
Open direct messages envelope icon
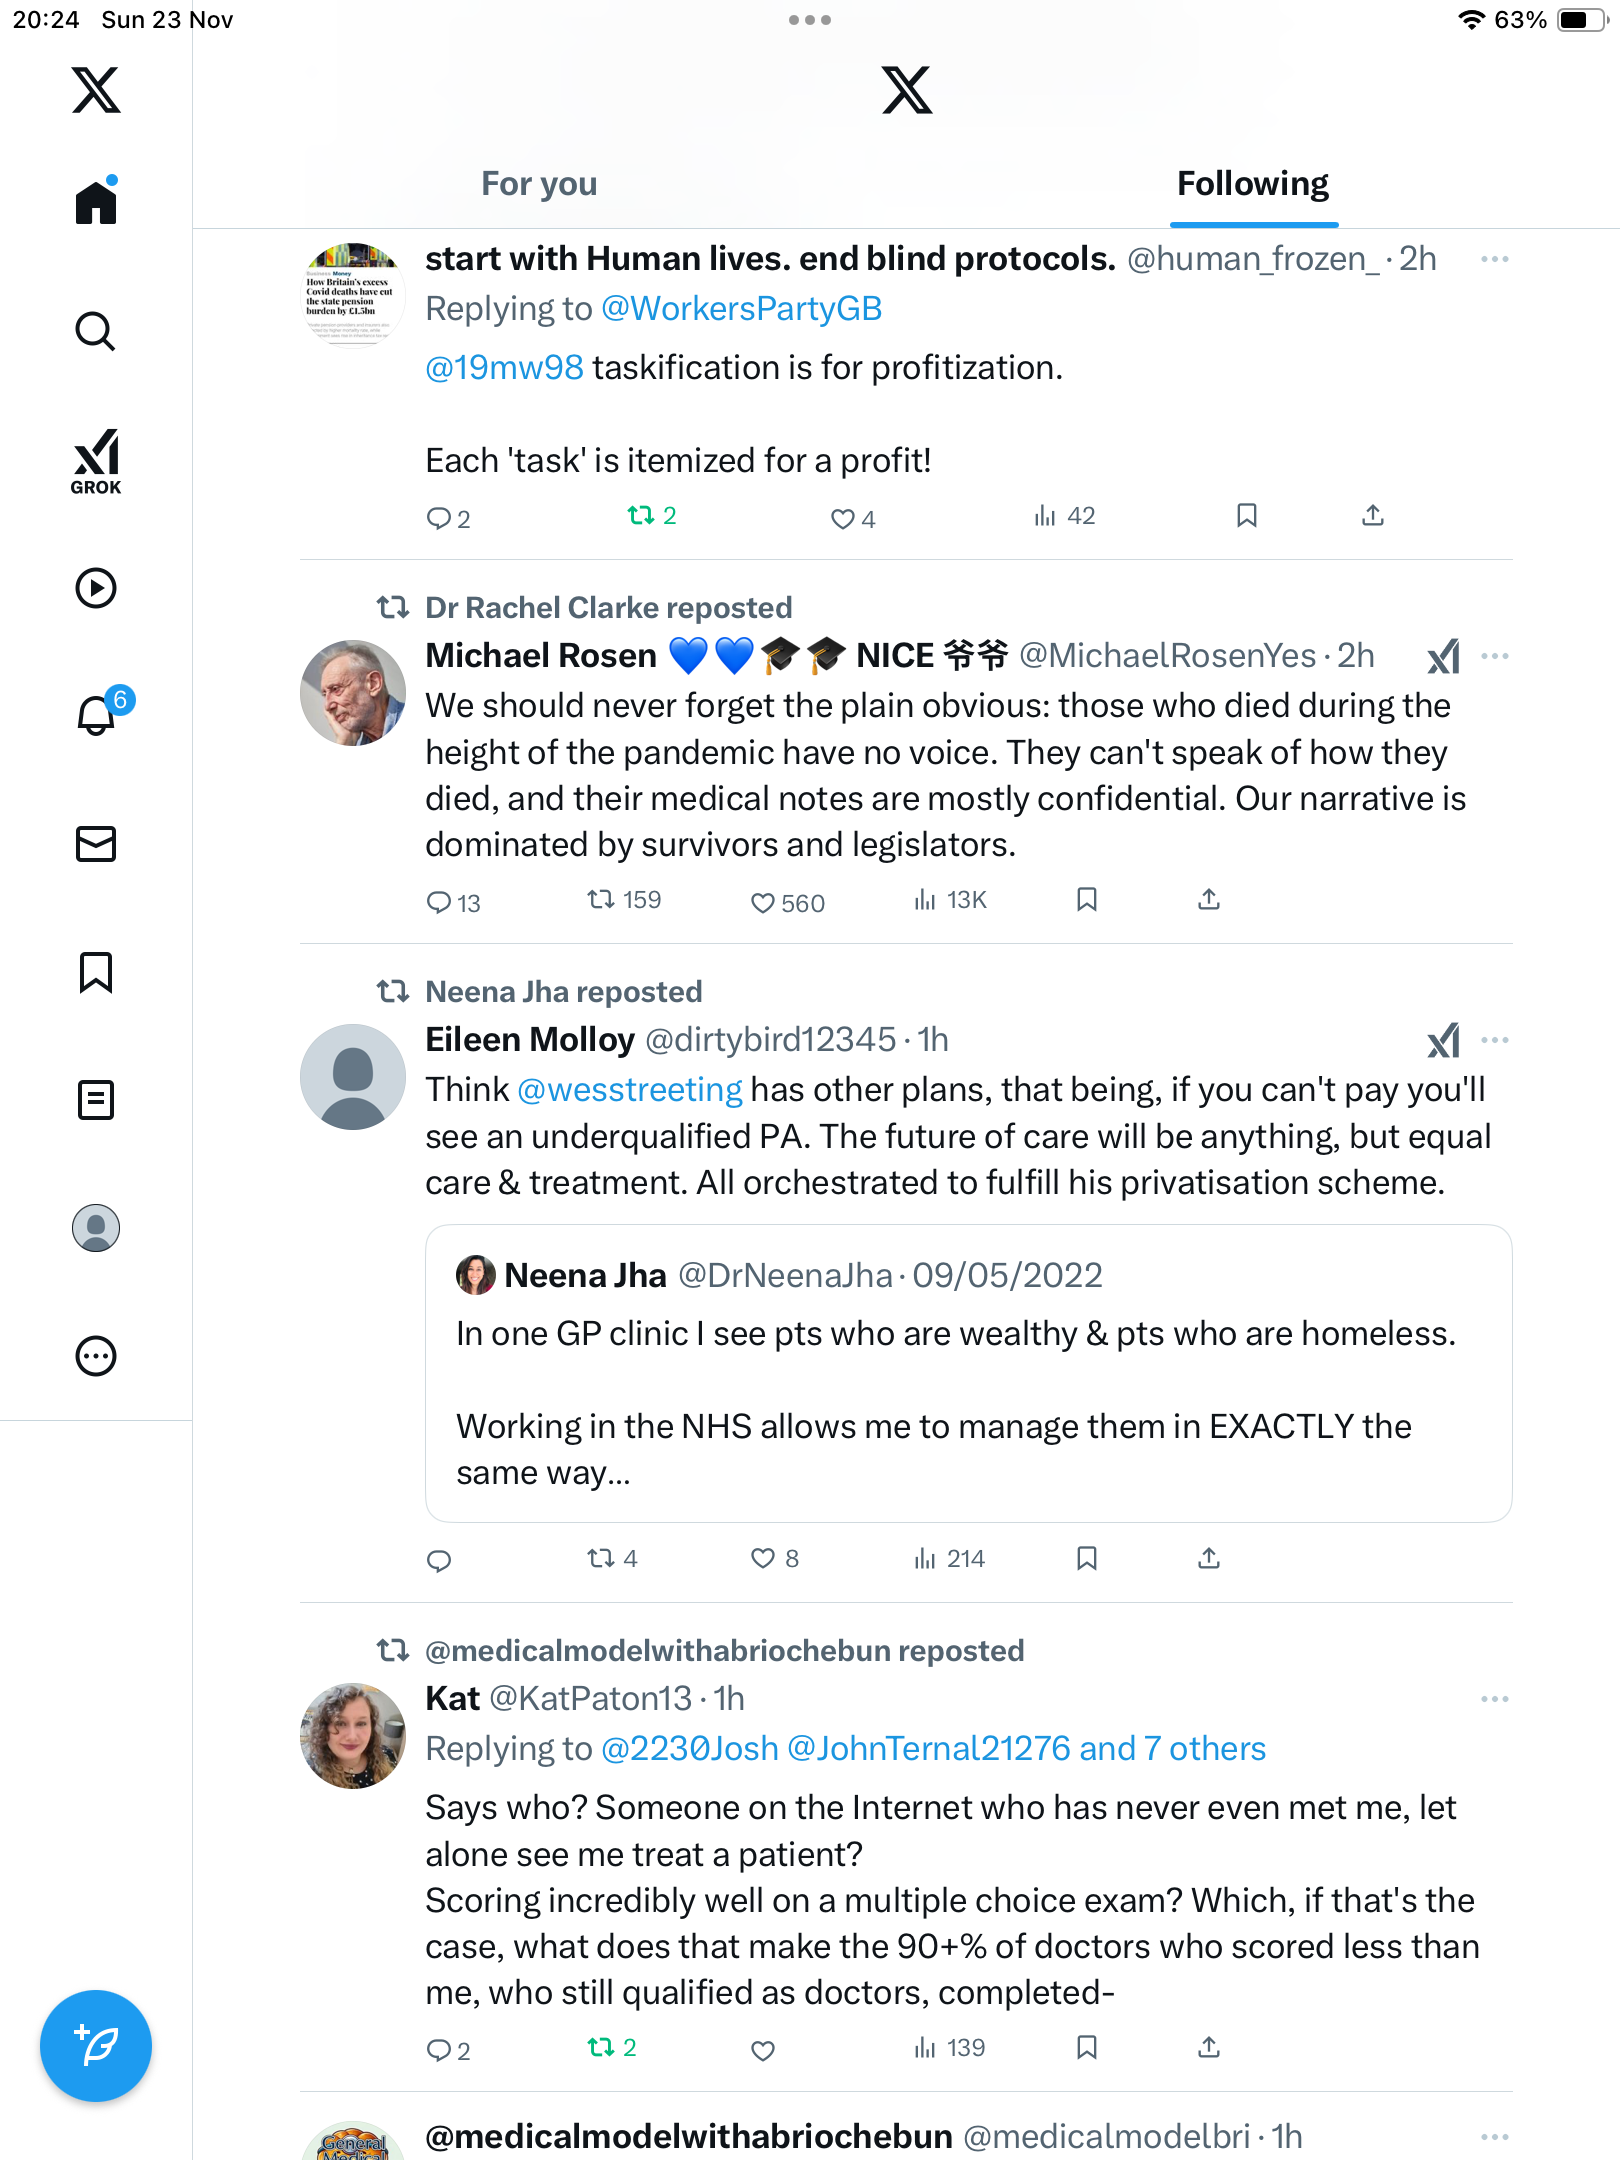click(96, 844)
